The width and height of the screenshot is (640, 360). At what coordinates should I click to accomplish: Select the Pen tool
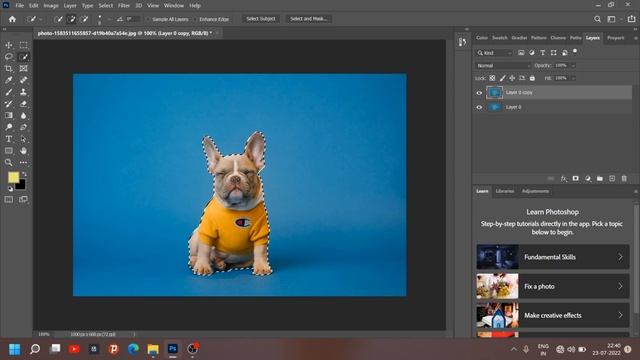click(x=23, y=127)
